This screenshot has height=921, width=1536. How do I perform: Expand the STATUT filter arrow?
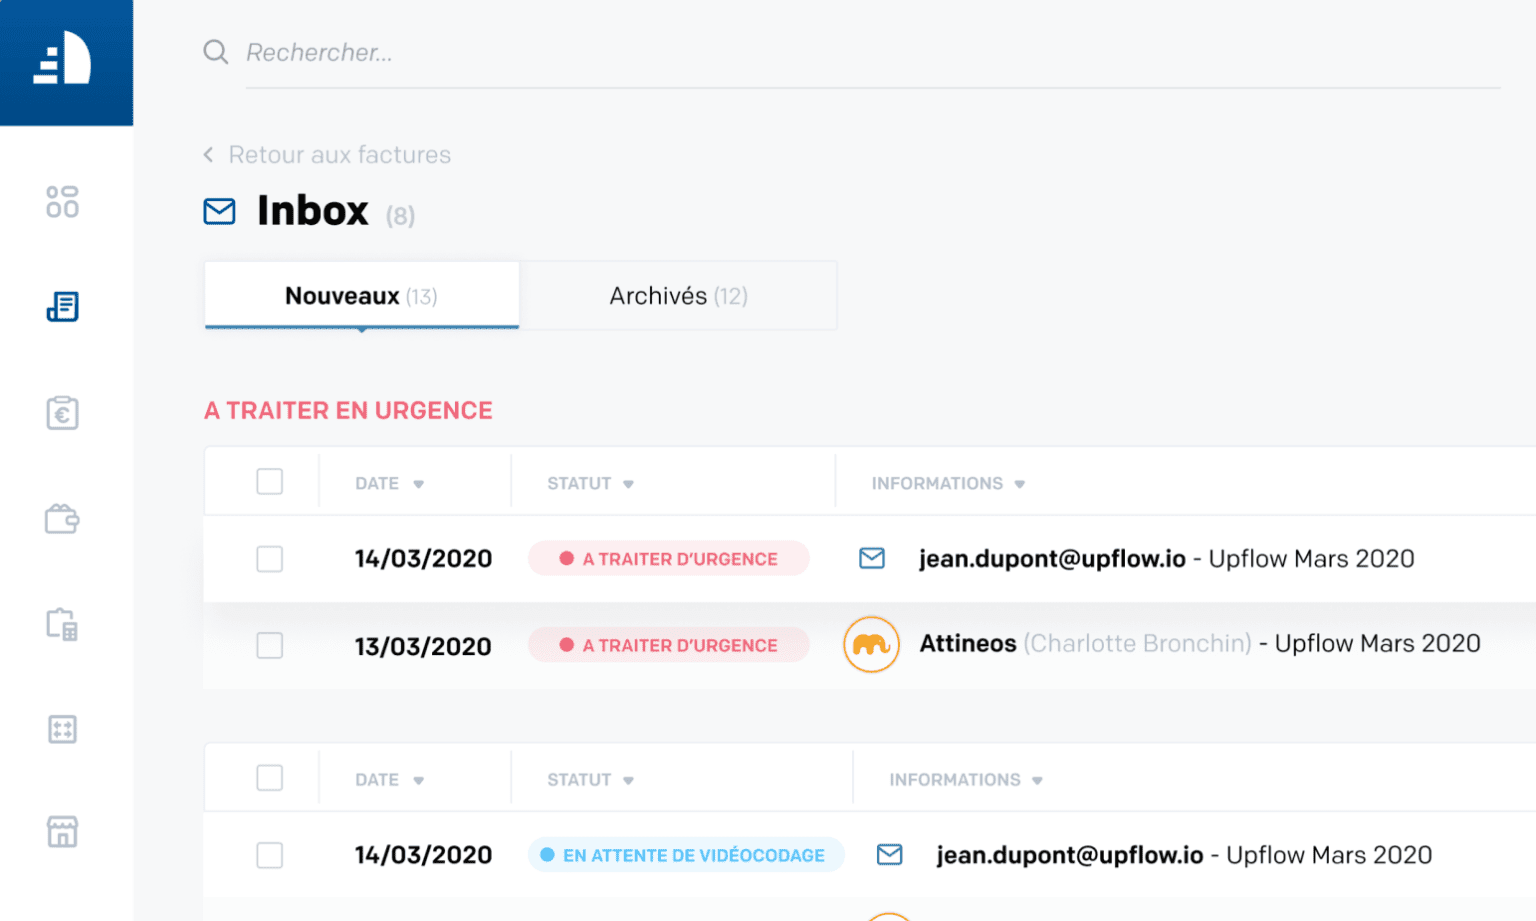628,483
